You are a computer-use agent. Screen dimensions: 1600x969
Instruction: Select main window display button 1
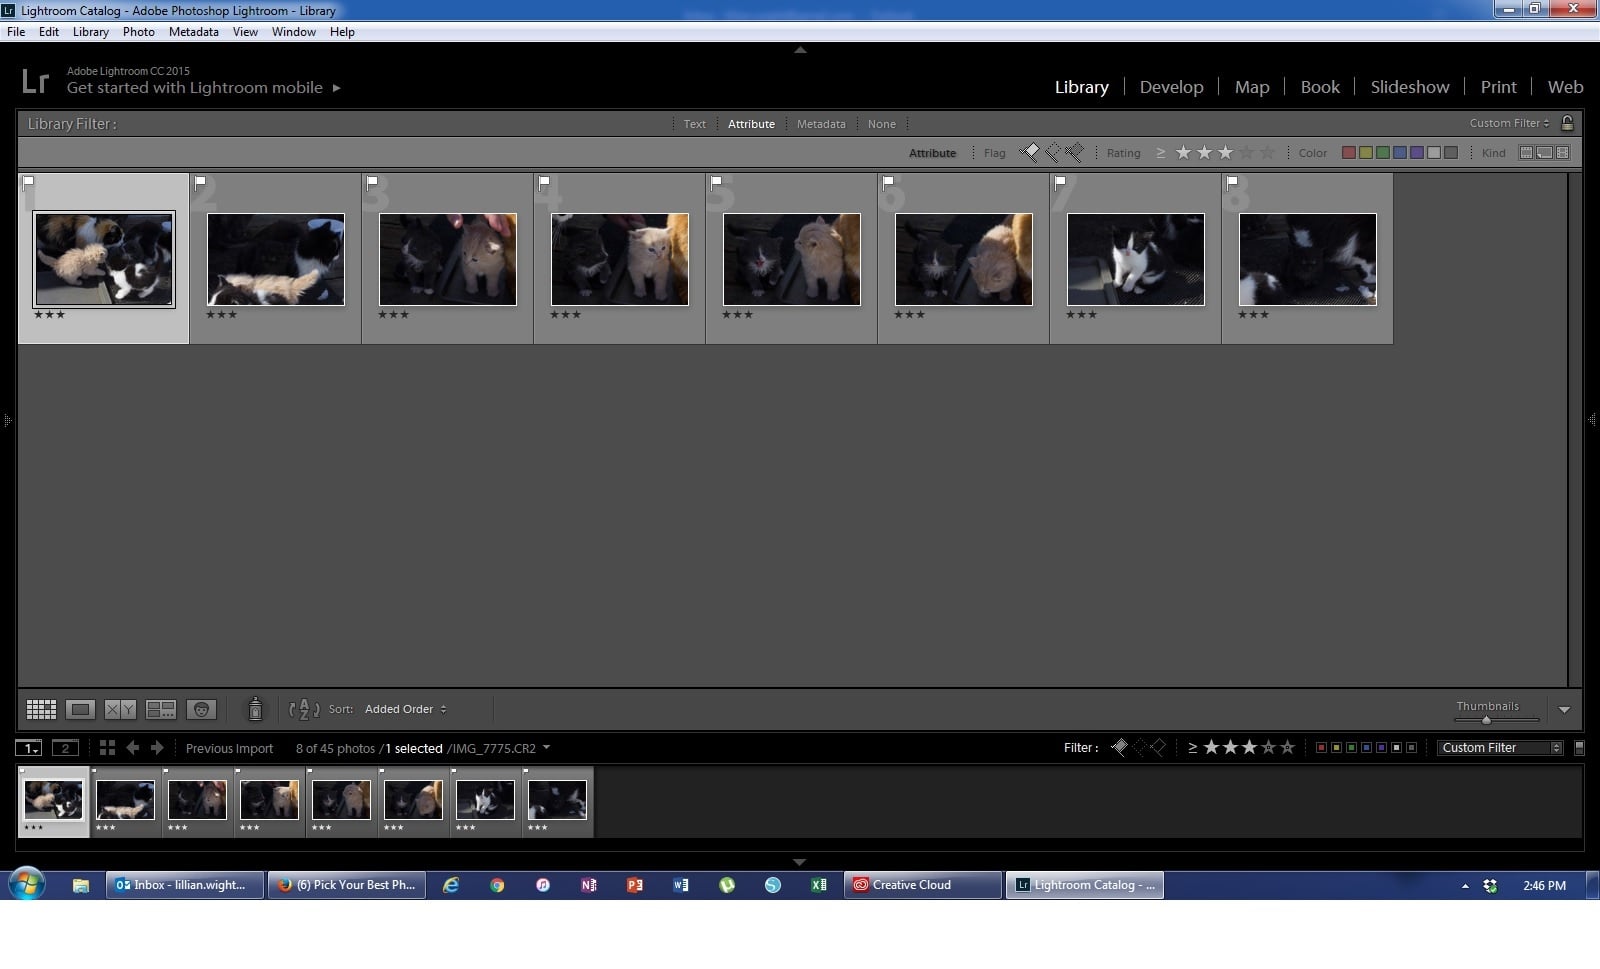pyautogui.click(x=29, y=748)
